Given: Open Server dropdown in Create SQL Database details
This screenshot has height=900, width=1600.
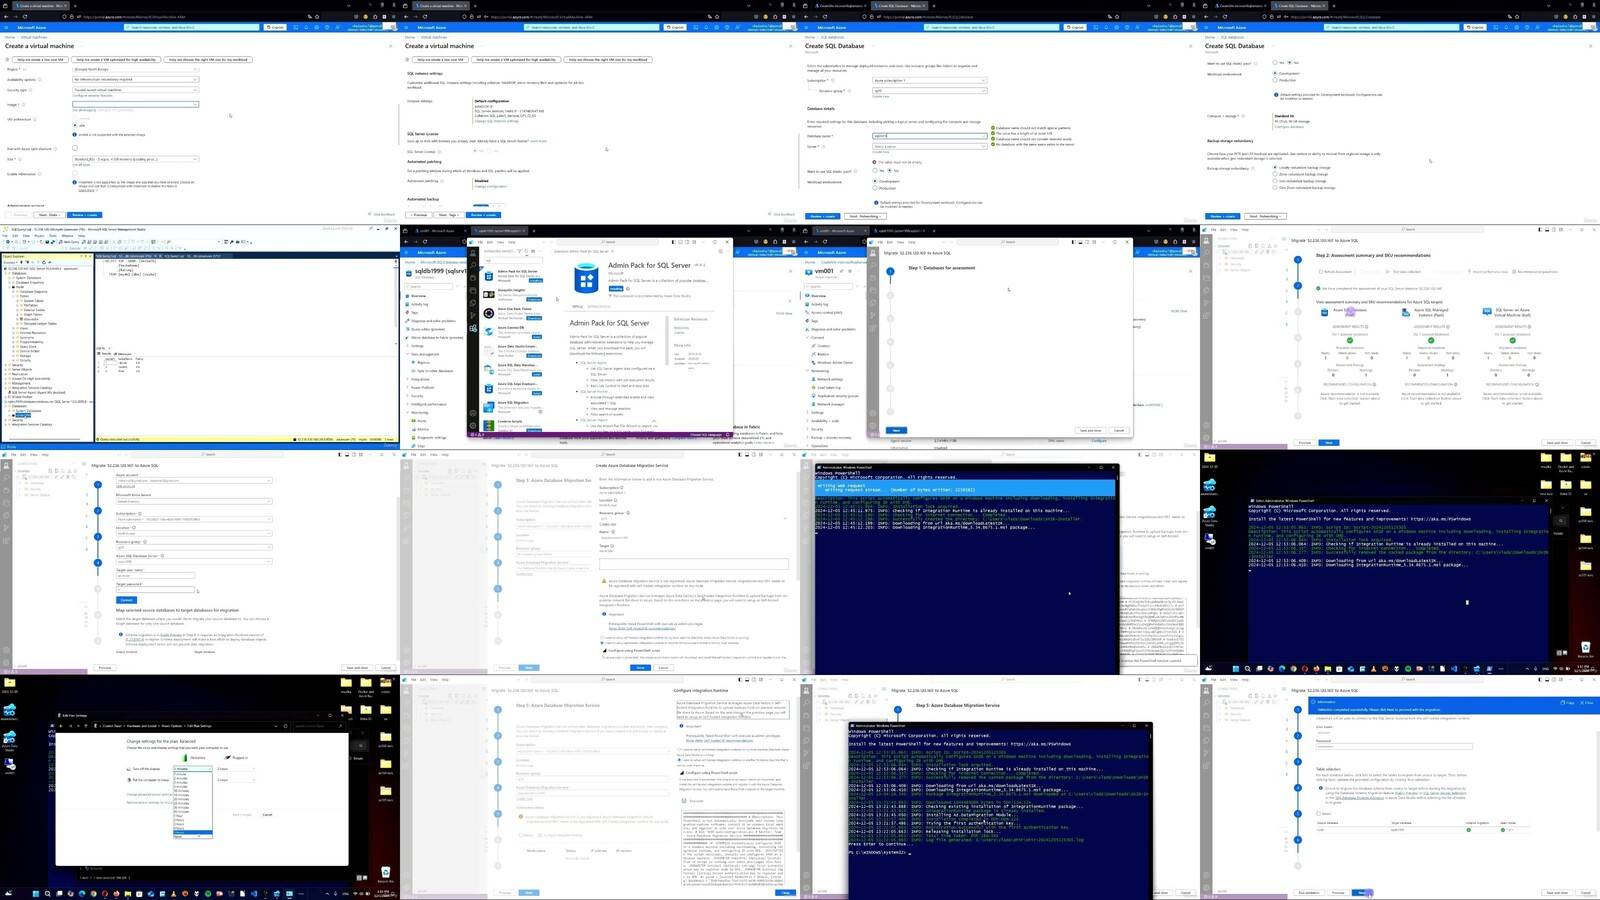Looking at the screenshot, I should [x=929, y=146].
